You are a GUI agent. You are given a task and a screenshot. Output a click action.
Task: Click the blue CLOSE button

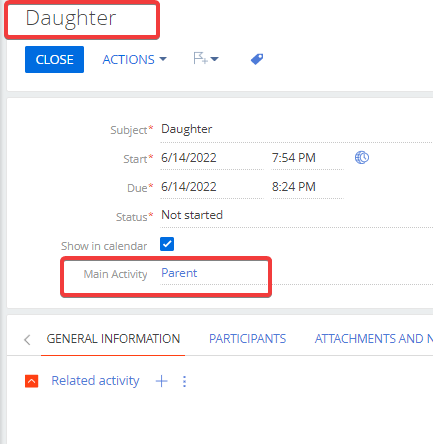tap(54, 59)
